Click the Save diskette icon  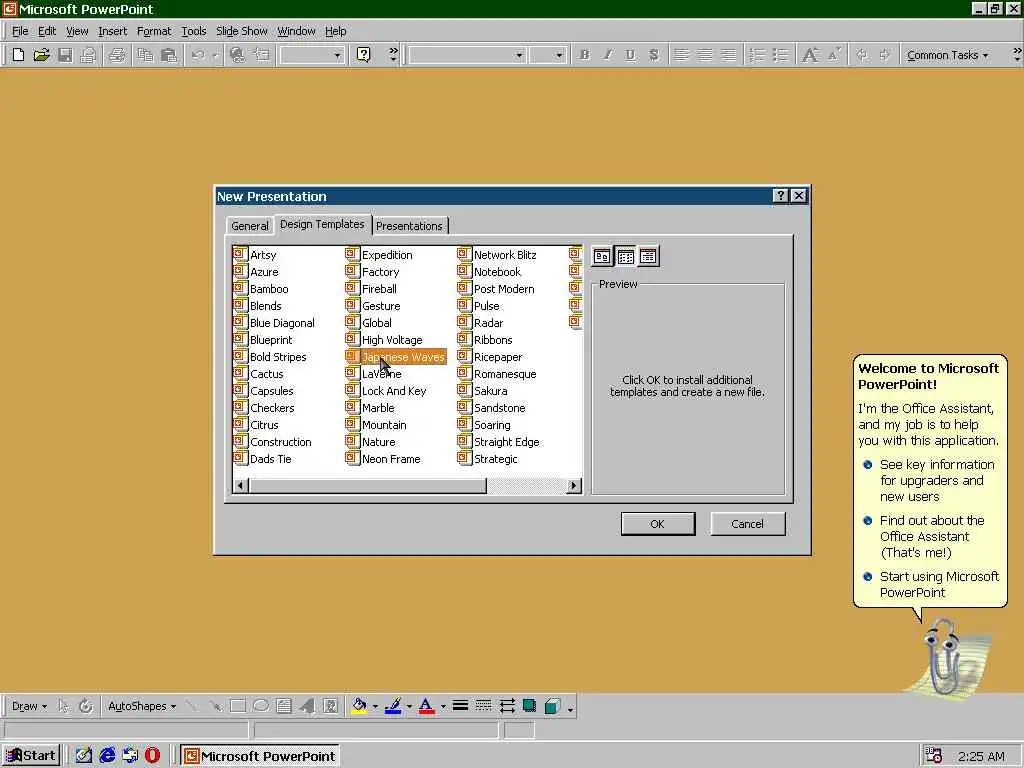point(65,55)
